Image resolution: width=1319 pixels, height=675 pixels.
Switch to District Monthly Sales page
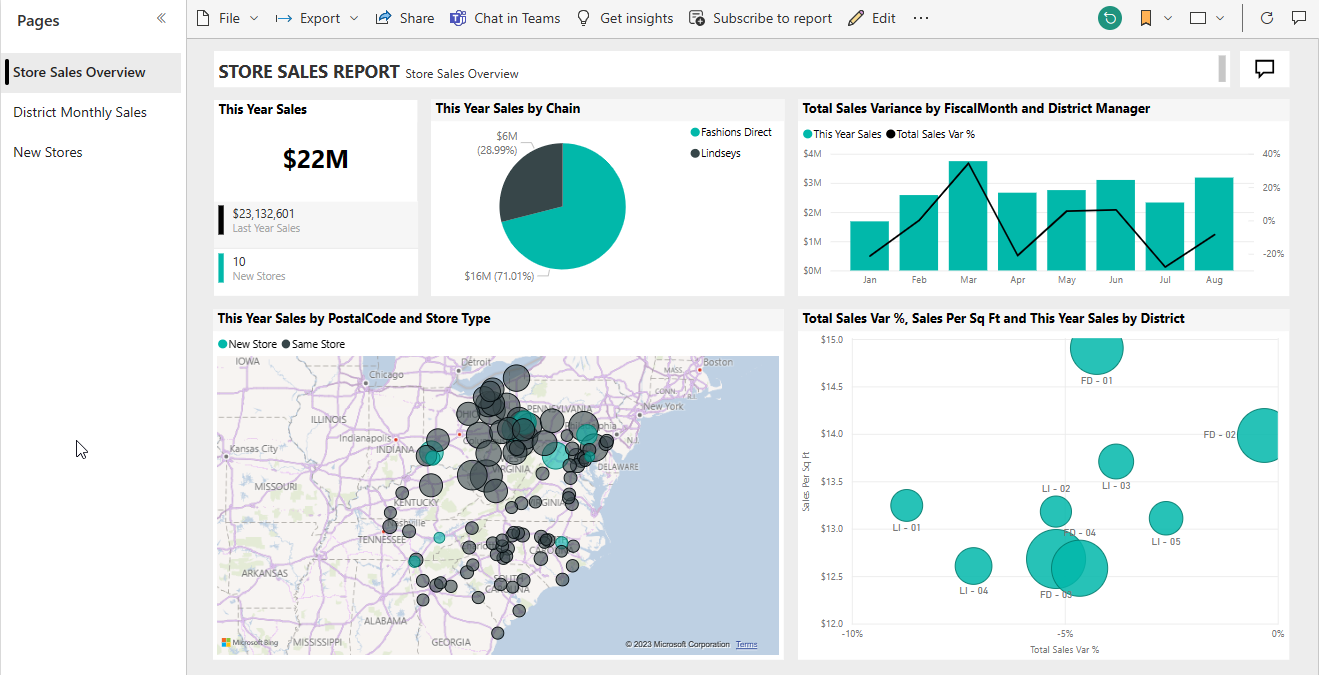[x=80, y=112]
